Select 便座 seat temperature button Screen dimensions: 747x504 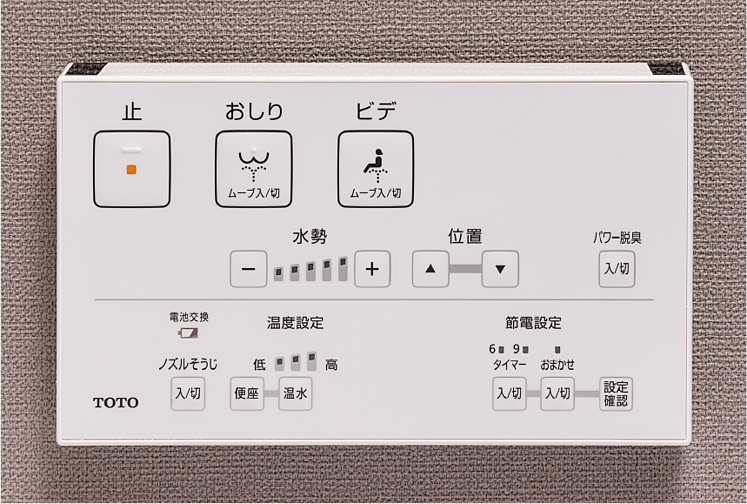coord(247,393)
